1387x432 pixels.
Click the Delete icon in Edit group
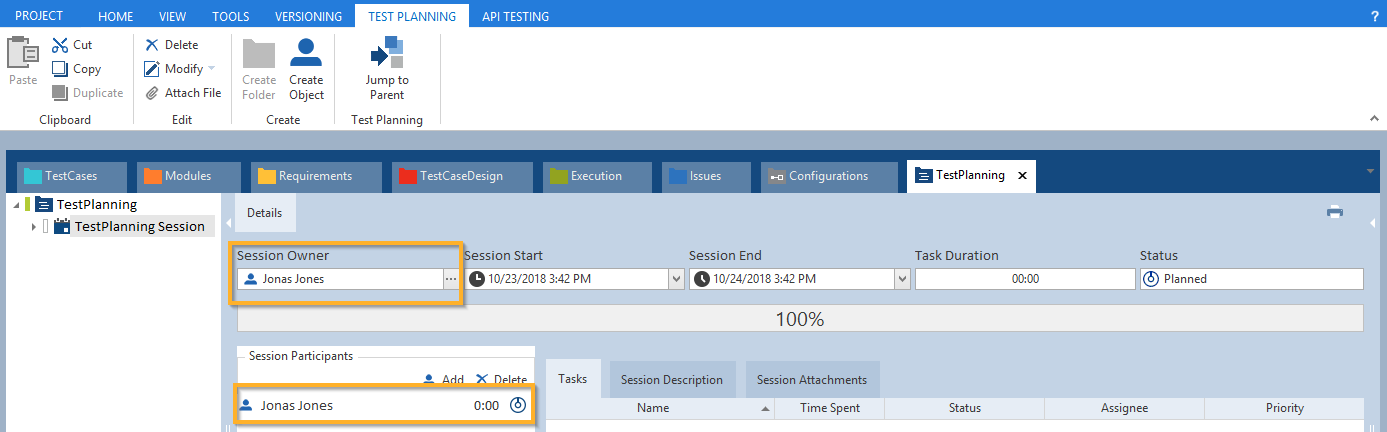(152, 45)
